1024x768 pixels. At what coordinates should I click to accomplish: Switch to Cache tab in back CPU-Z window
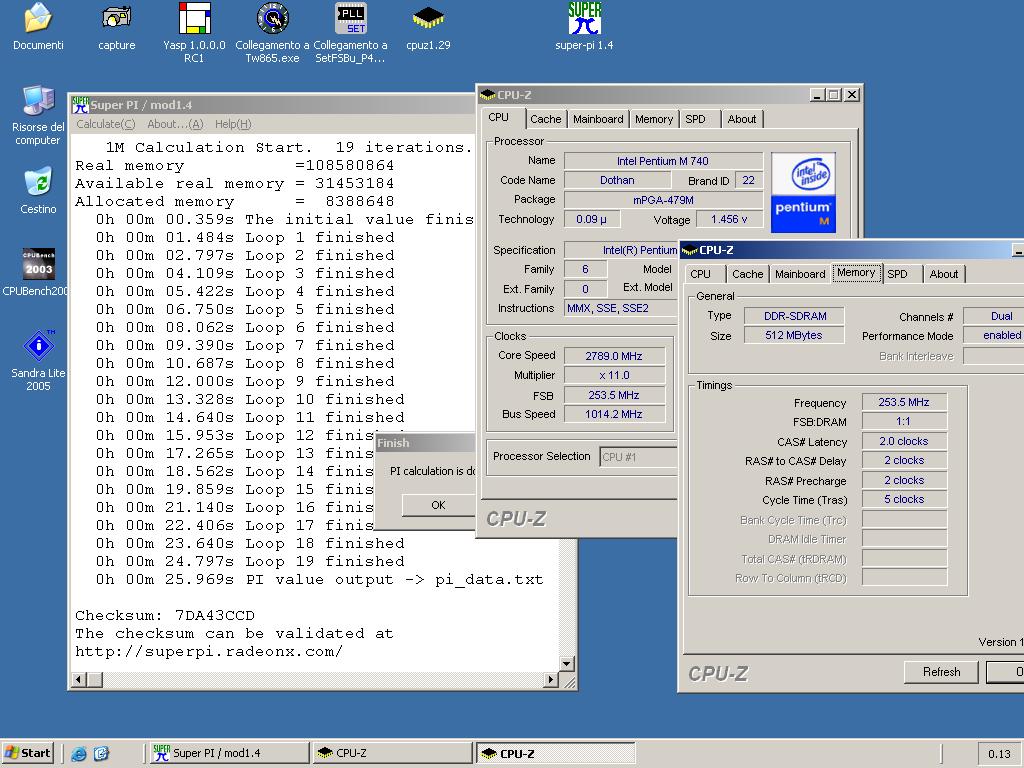(x=546, y=119)
